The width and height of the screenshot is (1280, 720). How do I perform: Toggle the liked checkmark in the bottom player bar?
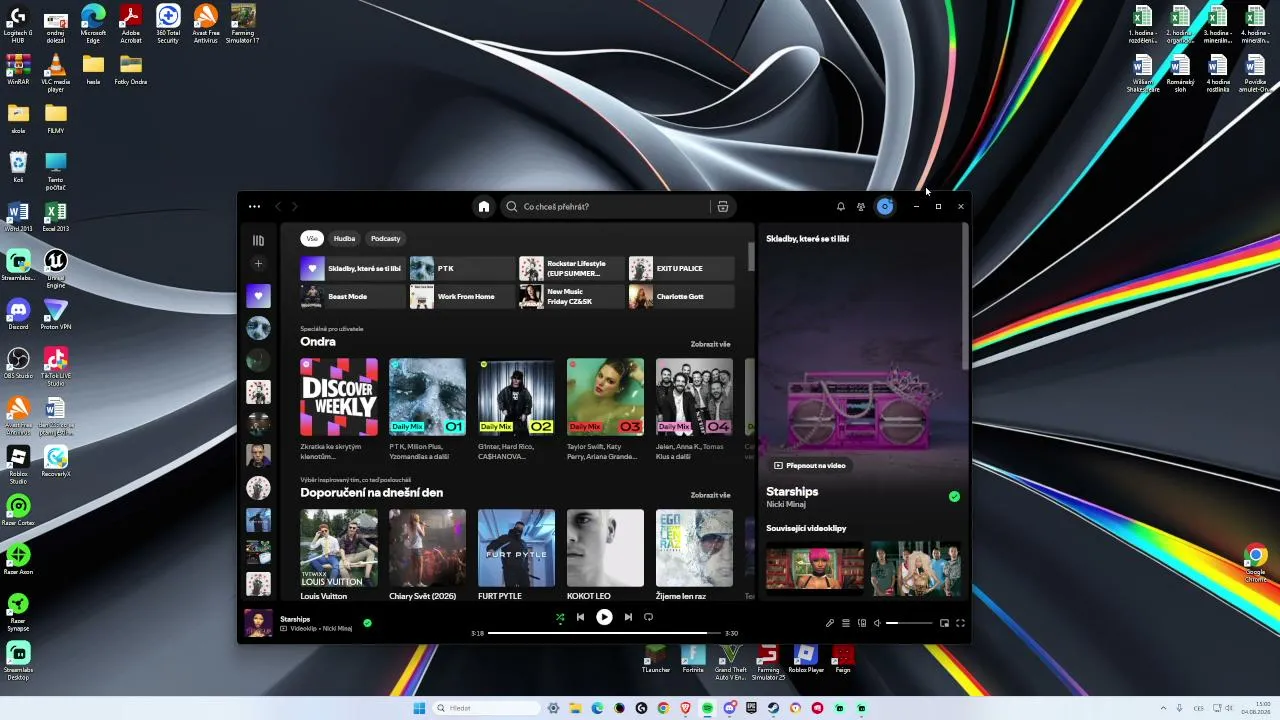(367, 623)
